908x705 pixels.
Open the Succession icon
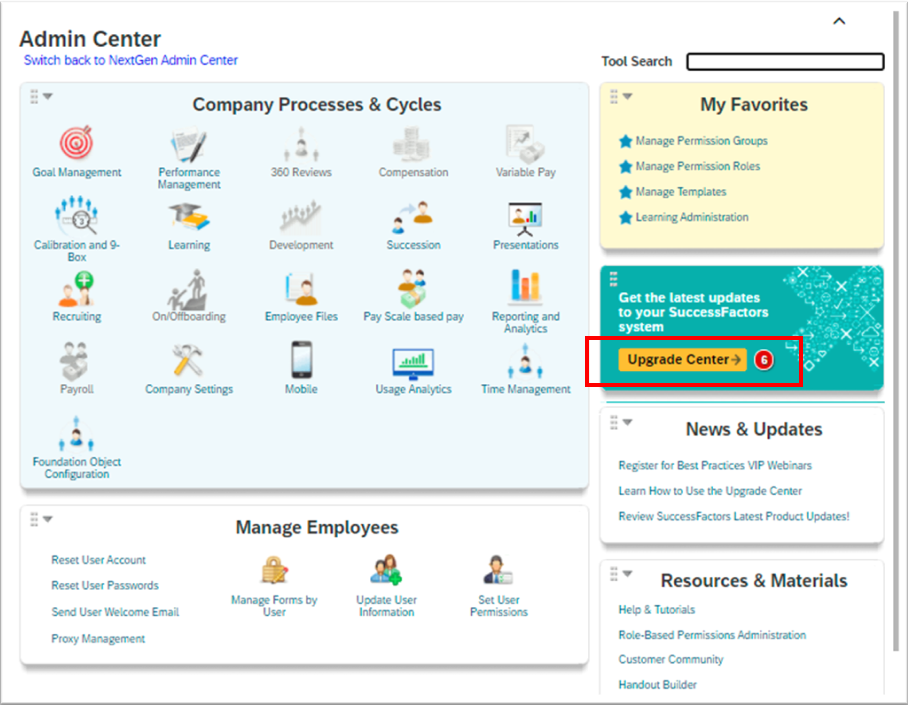412,217
